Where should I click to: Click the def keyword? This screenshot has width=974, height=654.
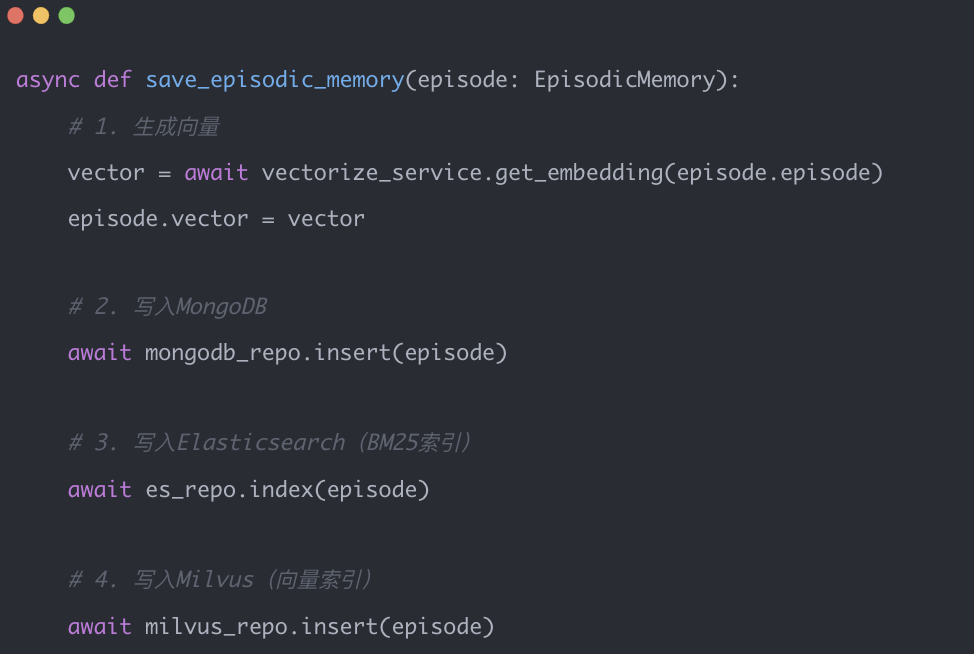point(113,80)
